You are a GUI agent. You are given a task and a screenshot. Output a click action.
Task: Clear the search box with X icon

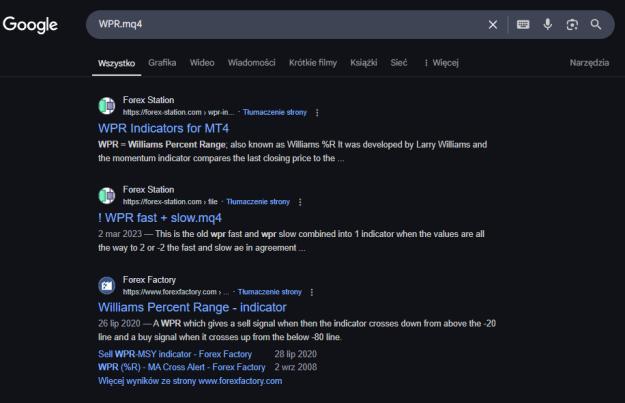[493, 25]
